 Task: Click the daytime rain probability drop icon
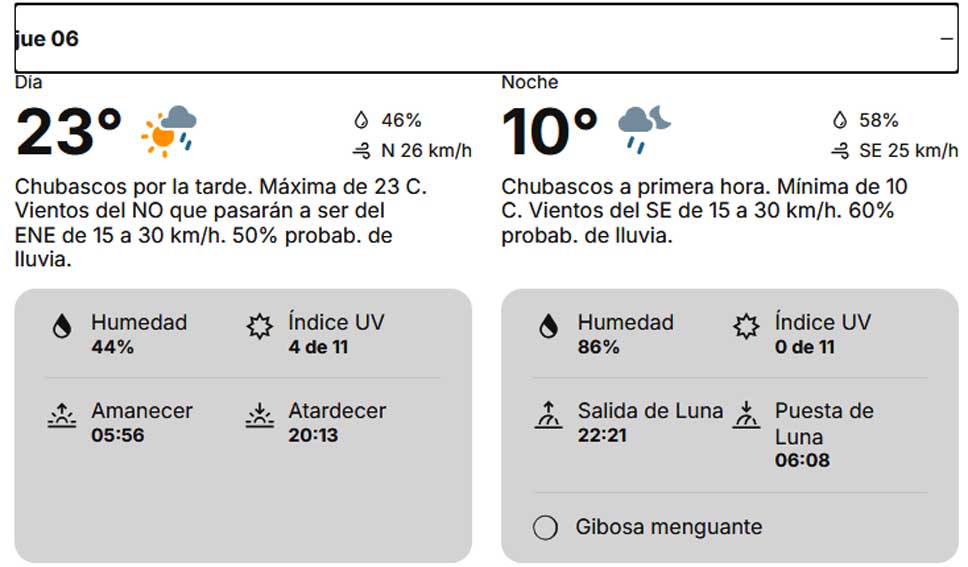coord(361,121)
